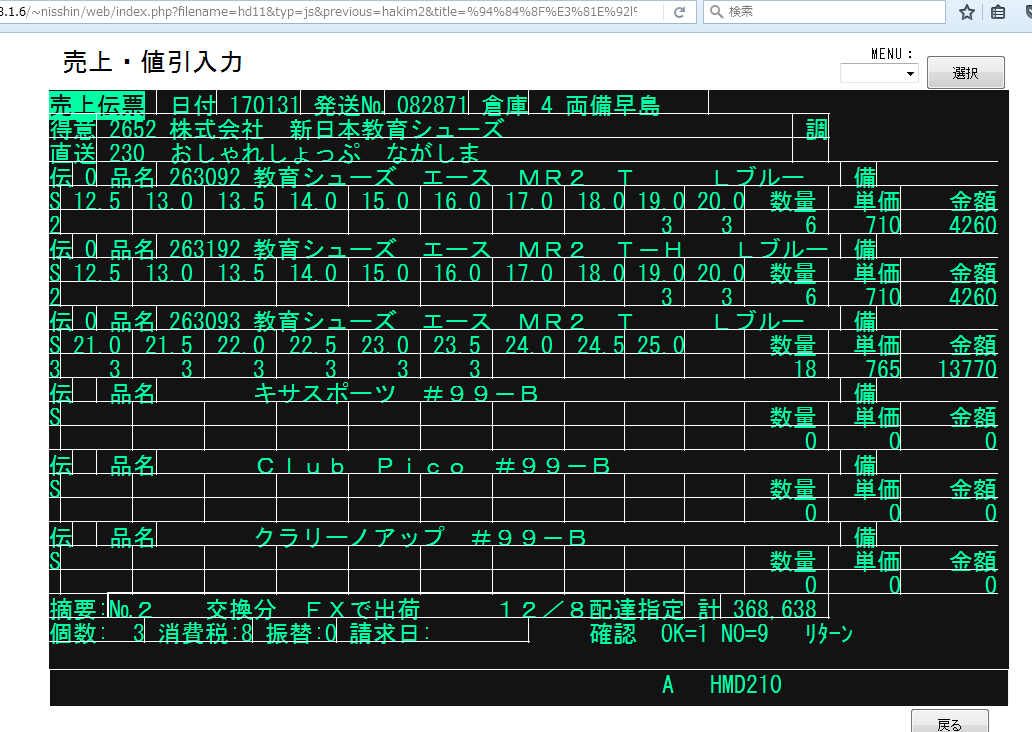Viewport: 1032px width, 732px height.
Task: Click the browser URL address bar
Action: point(330,12)
